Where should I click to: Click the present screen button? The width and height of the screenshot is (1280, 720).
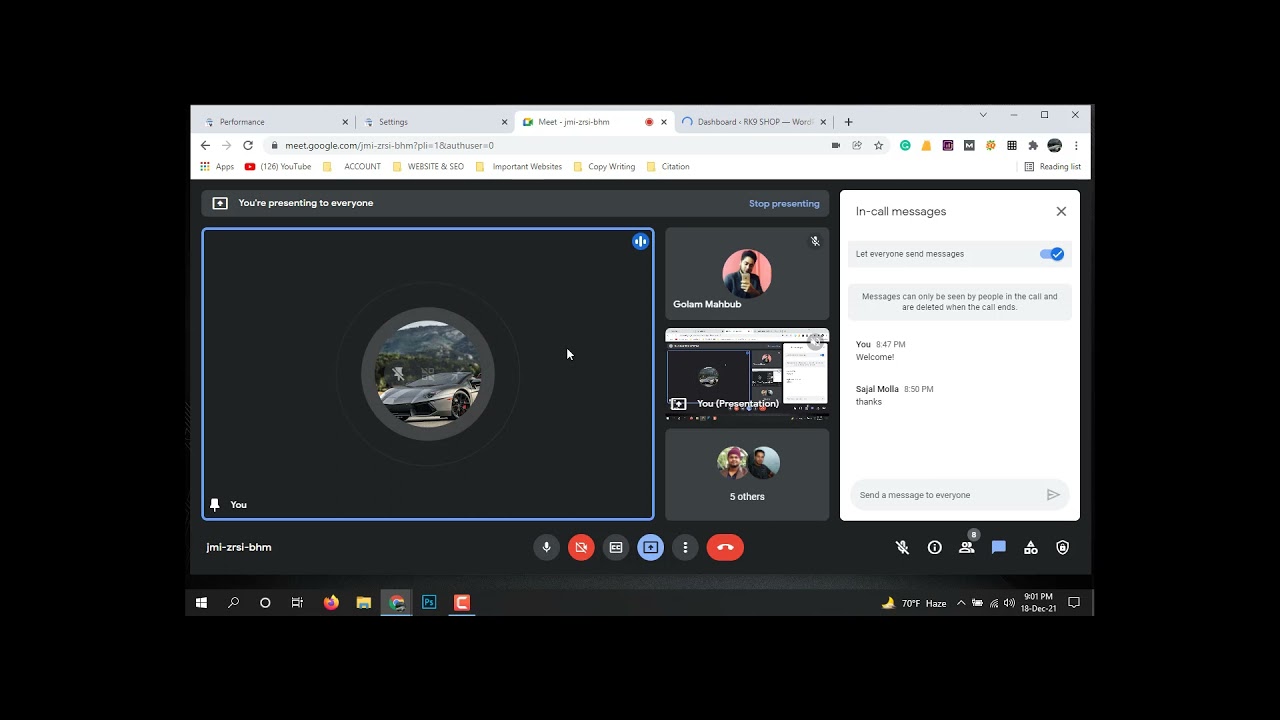click(x=650, y=547)
